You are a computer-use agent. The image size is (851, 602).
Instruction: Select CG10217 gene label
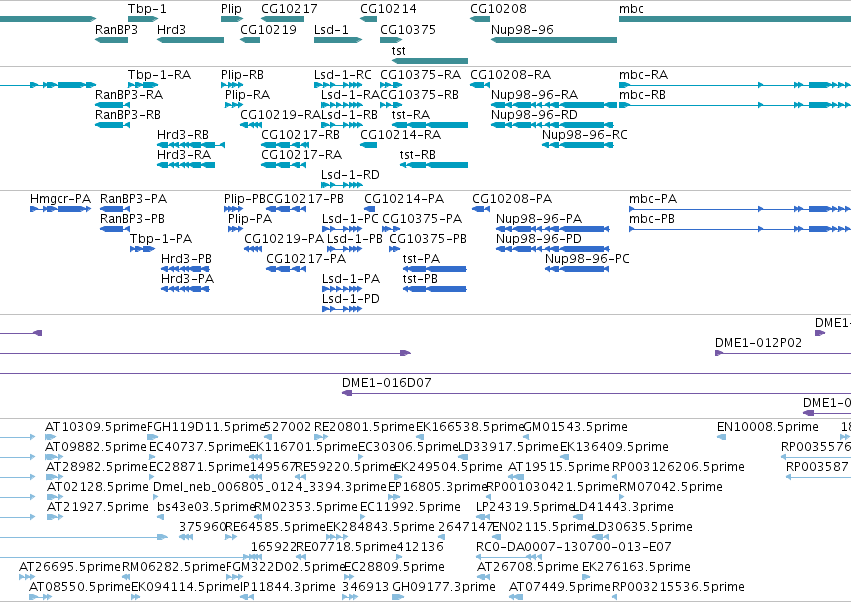289,9
